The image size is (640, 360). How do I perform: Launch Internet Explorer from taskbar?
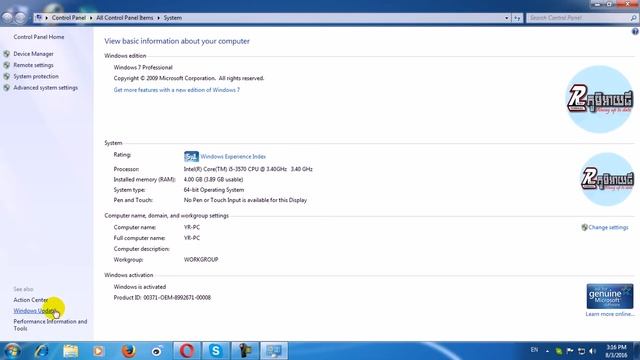[x=42, y=351]
